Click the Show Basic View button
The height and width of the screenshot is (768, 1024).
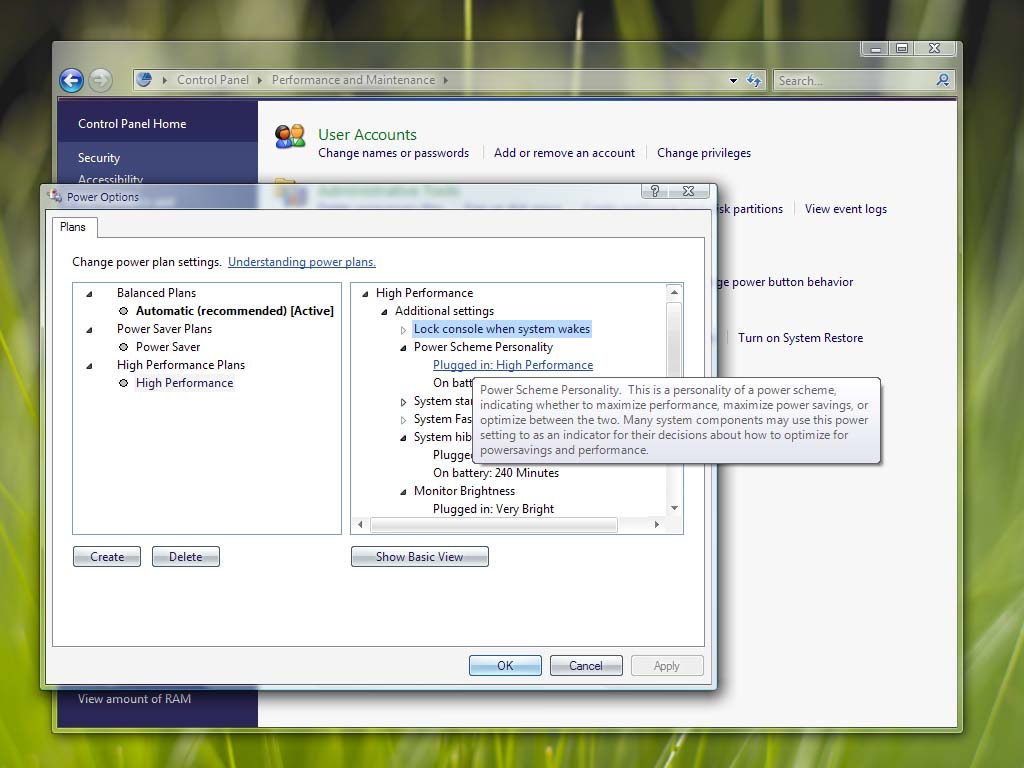coord(419,556)
